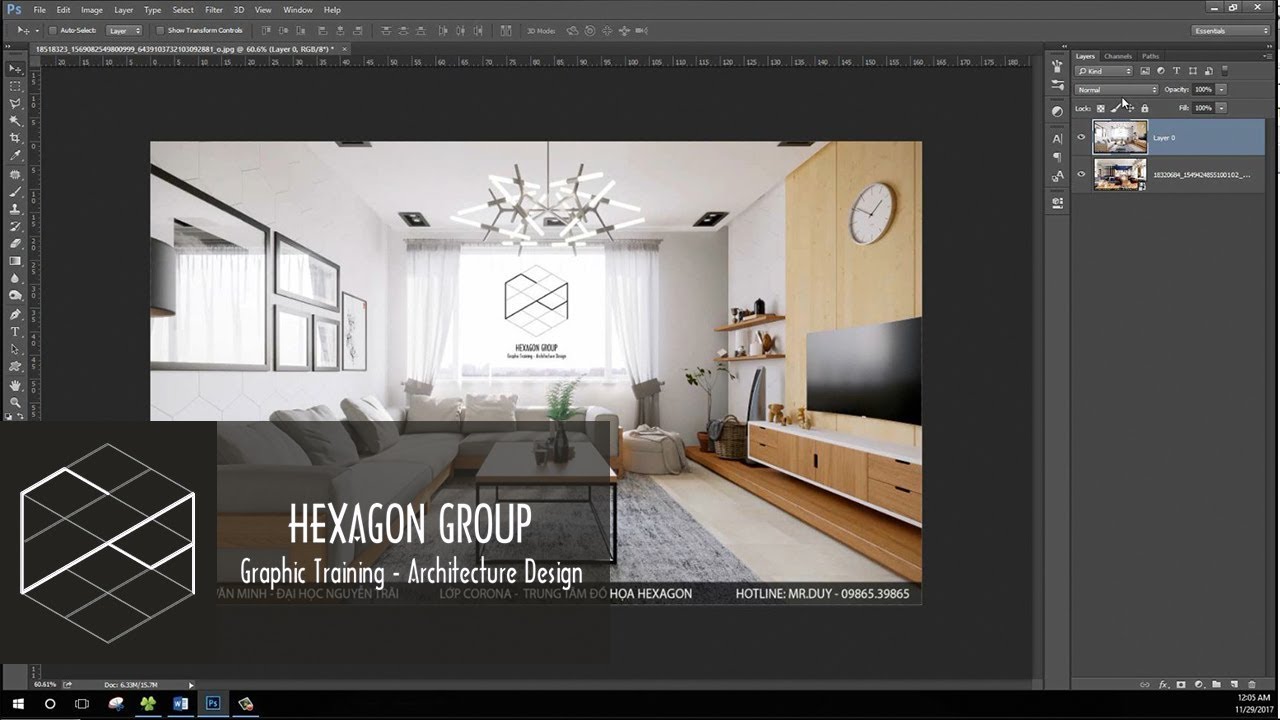Select the Crop tool
The width and height of the screenshot is (1280, 720).
[x=15, y=138]
